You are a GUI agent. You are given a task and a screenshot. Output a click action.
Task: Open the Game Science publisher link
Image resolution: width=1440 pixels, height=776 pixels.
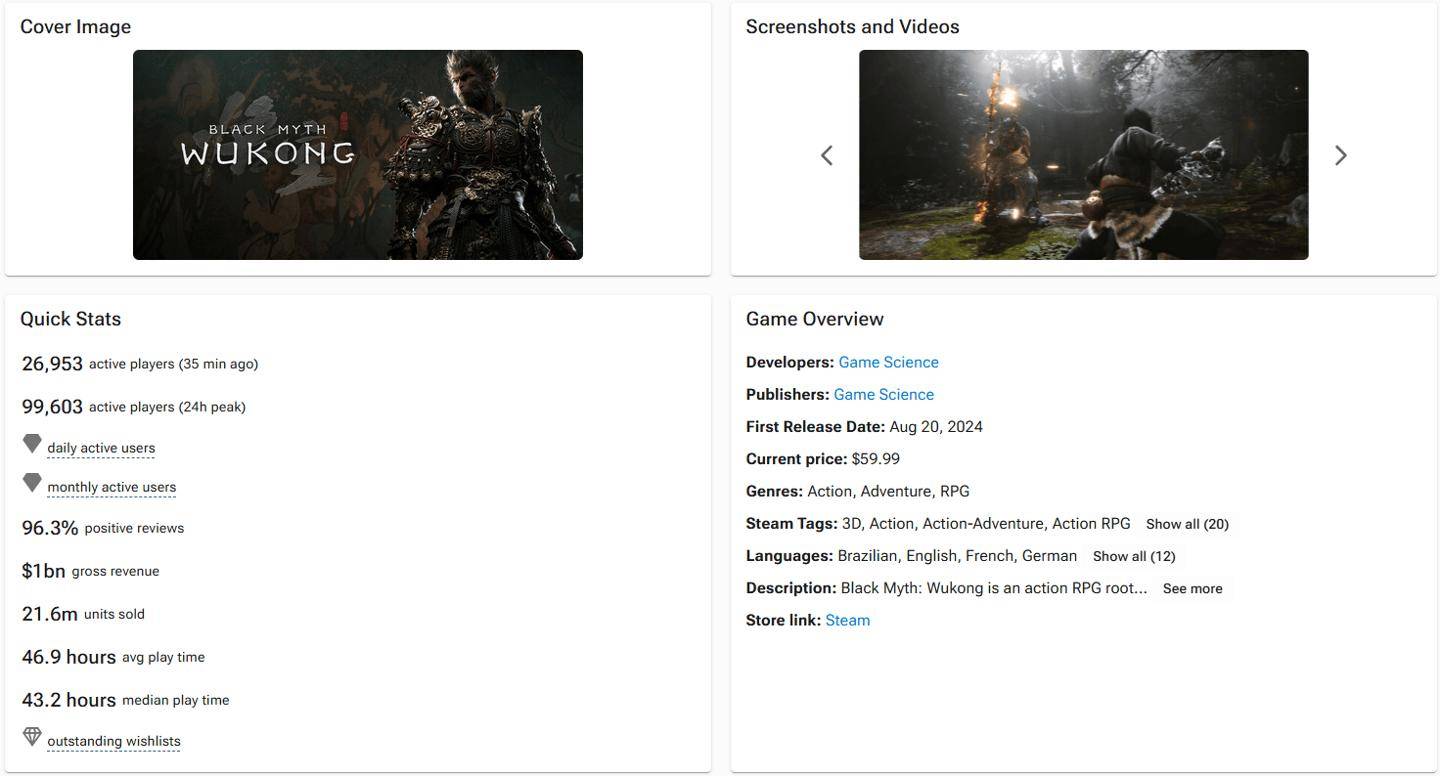tap(884, 394)
